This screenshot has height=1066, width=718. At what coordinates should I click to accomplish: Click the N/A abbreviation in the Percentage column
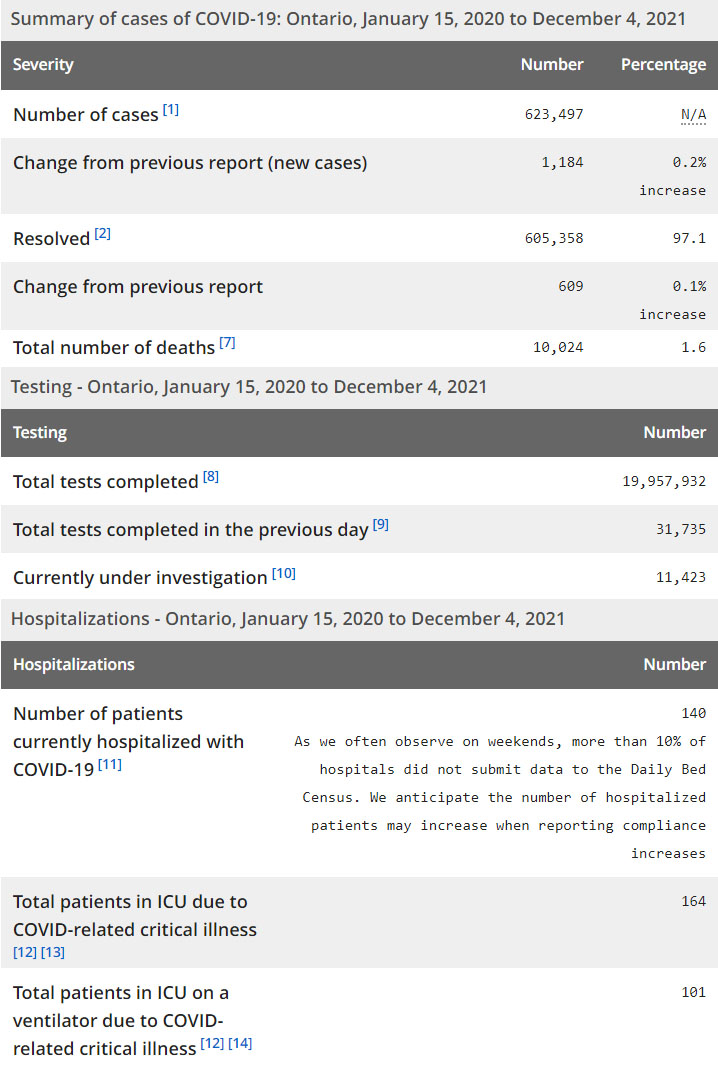point(693,115)
